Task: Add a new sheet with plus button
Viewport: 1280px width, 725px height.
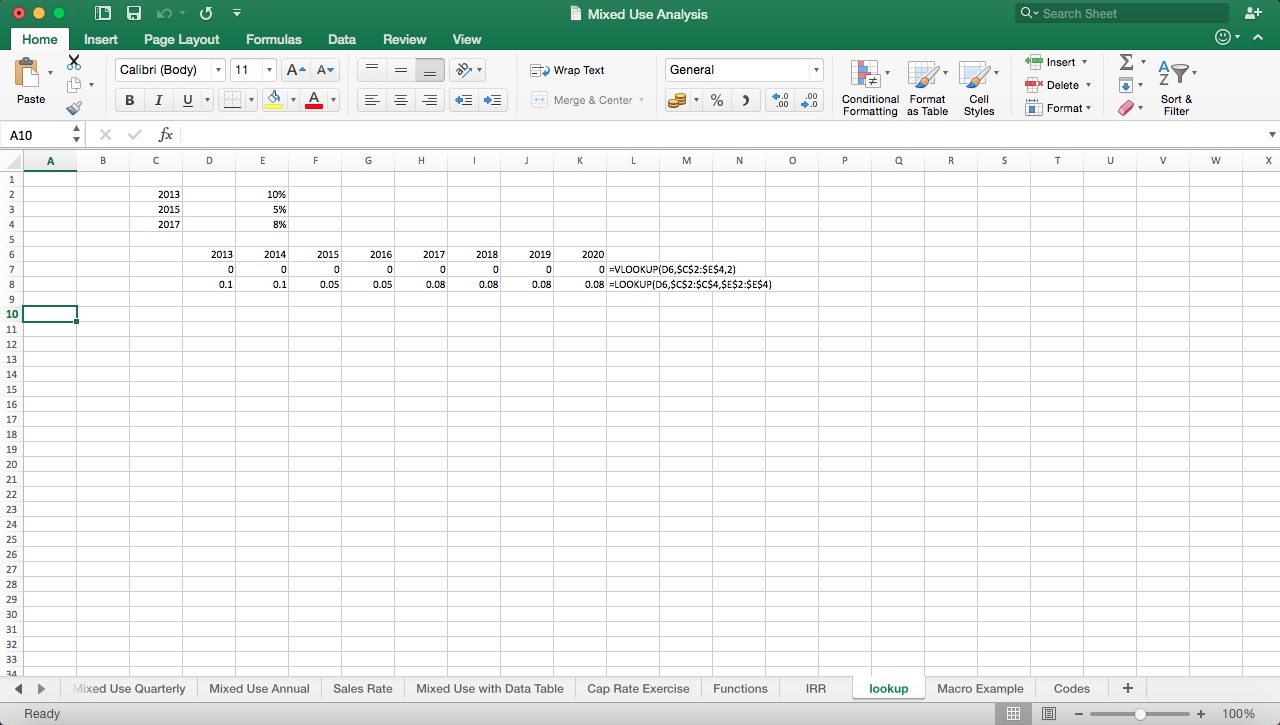Action: coord(1127,688)
